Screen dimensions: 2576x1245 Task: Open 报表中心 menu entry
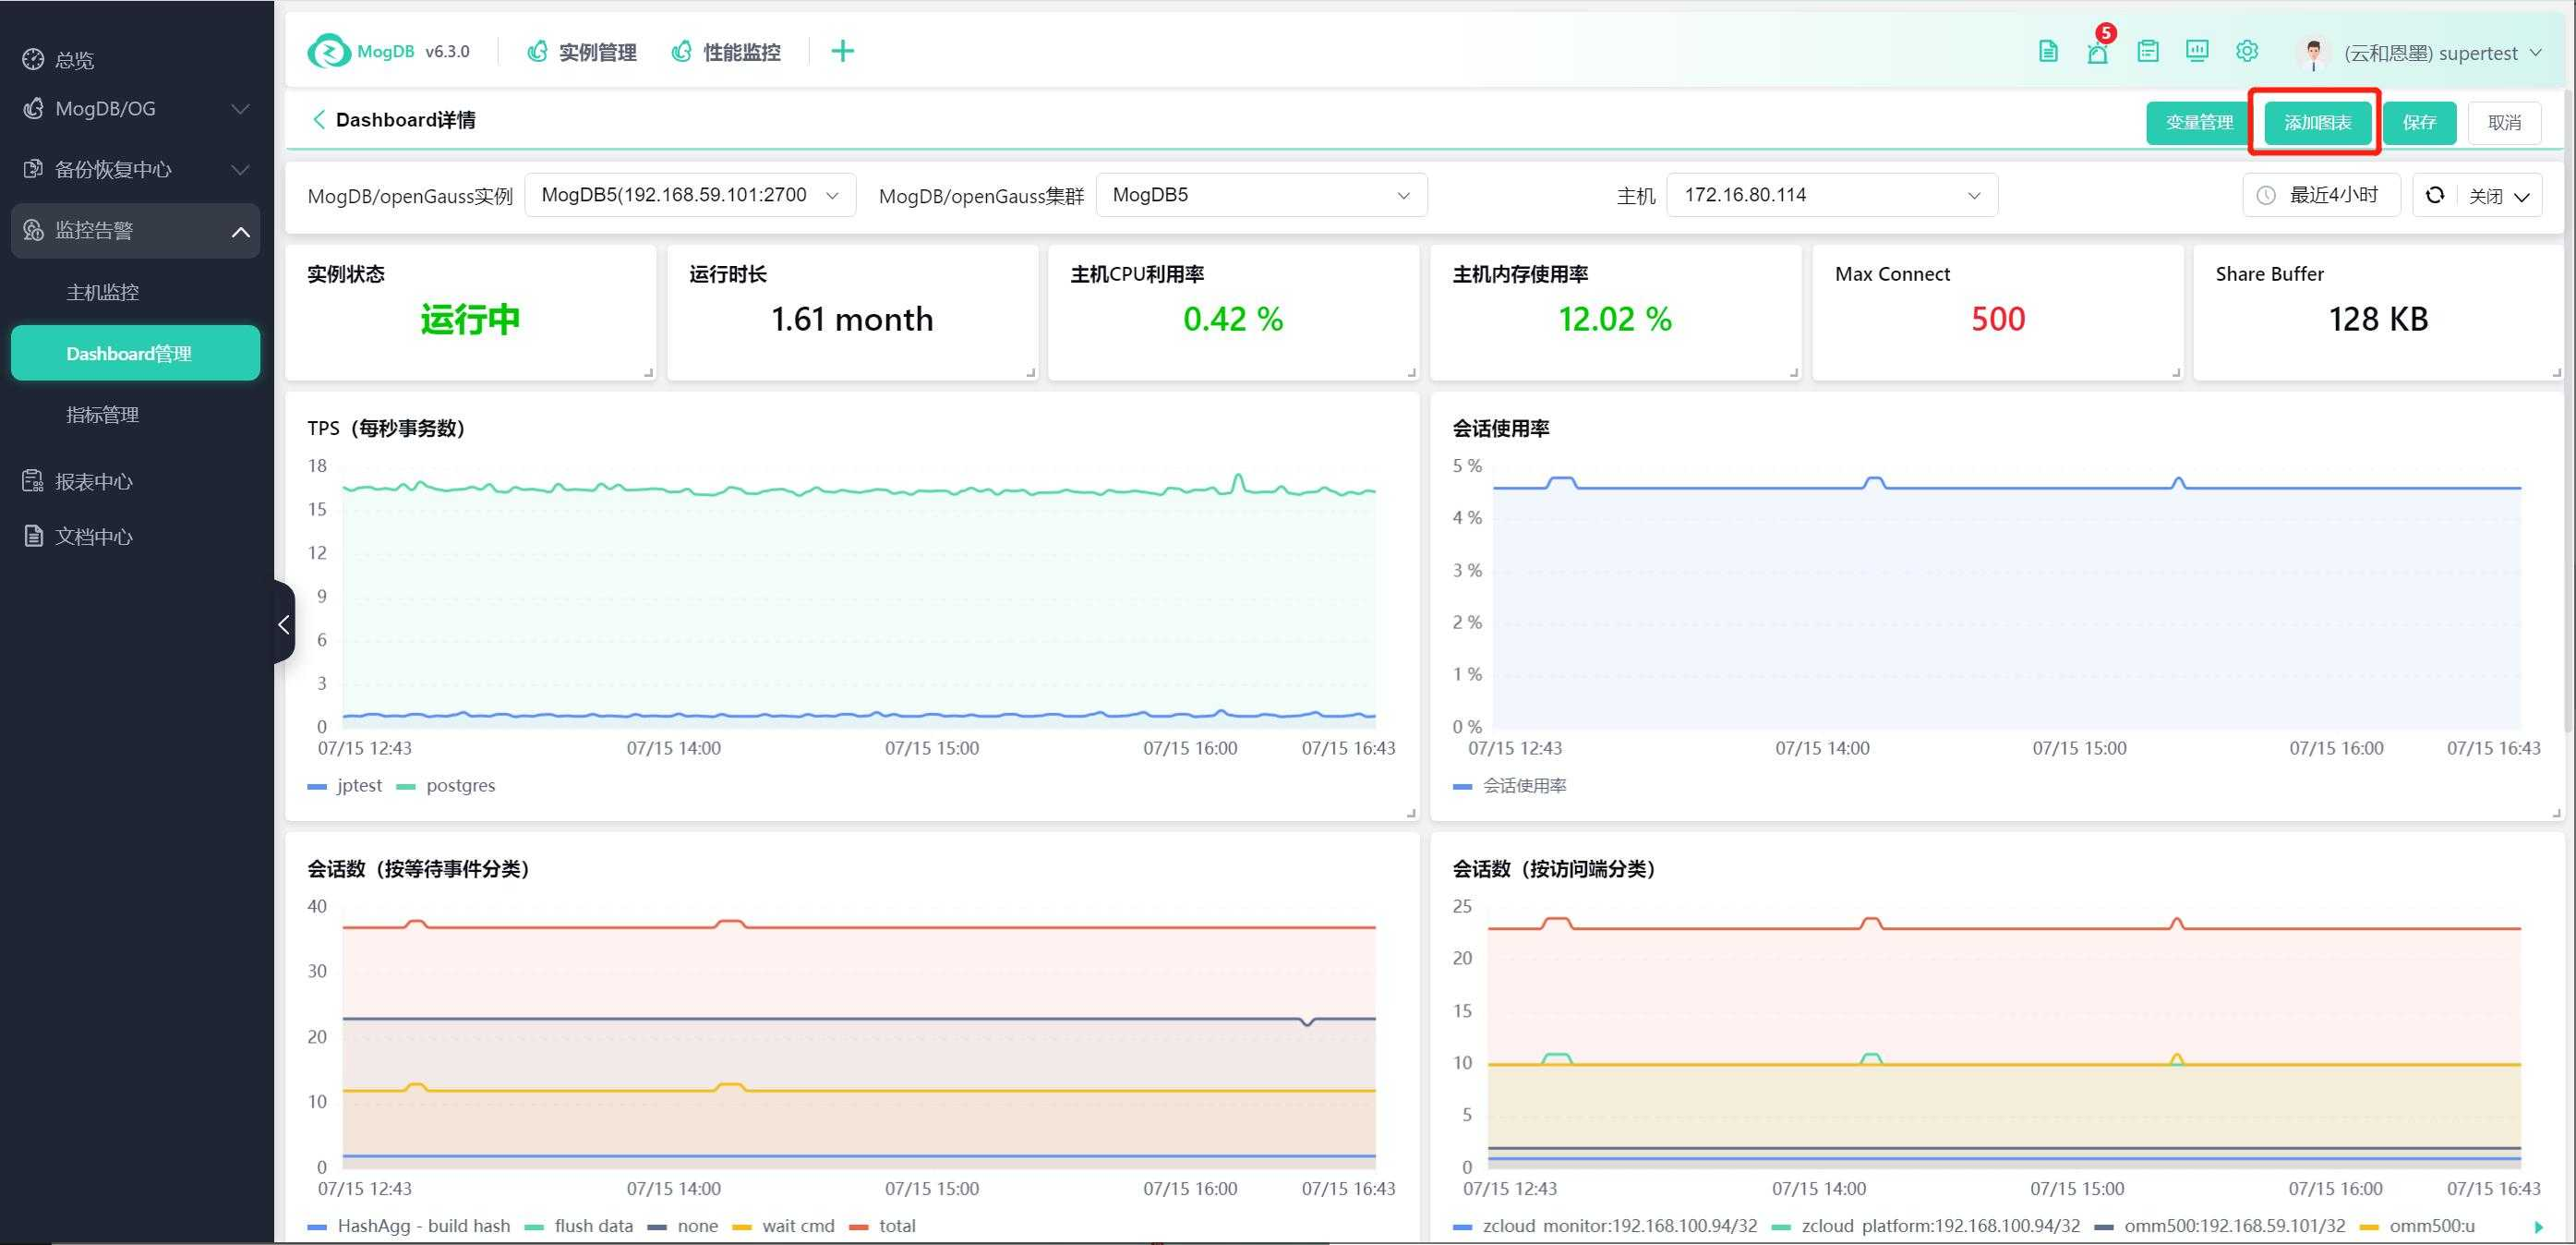pyautogui.click(x=136, y=482)
